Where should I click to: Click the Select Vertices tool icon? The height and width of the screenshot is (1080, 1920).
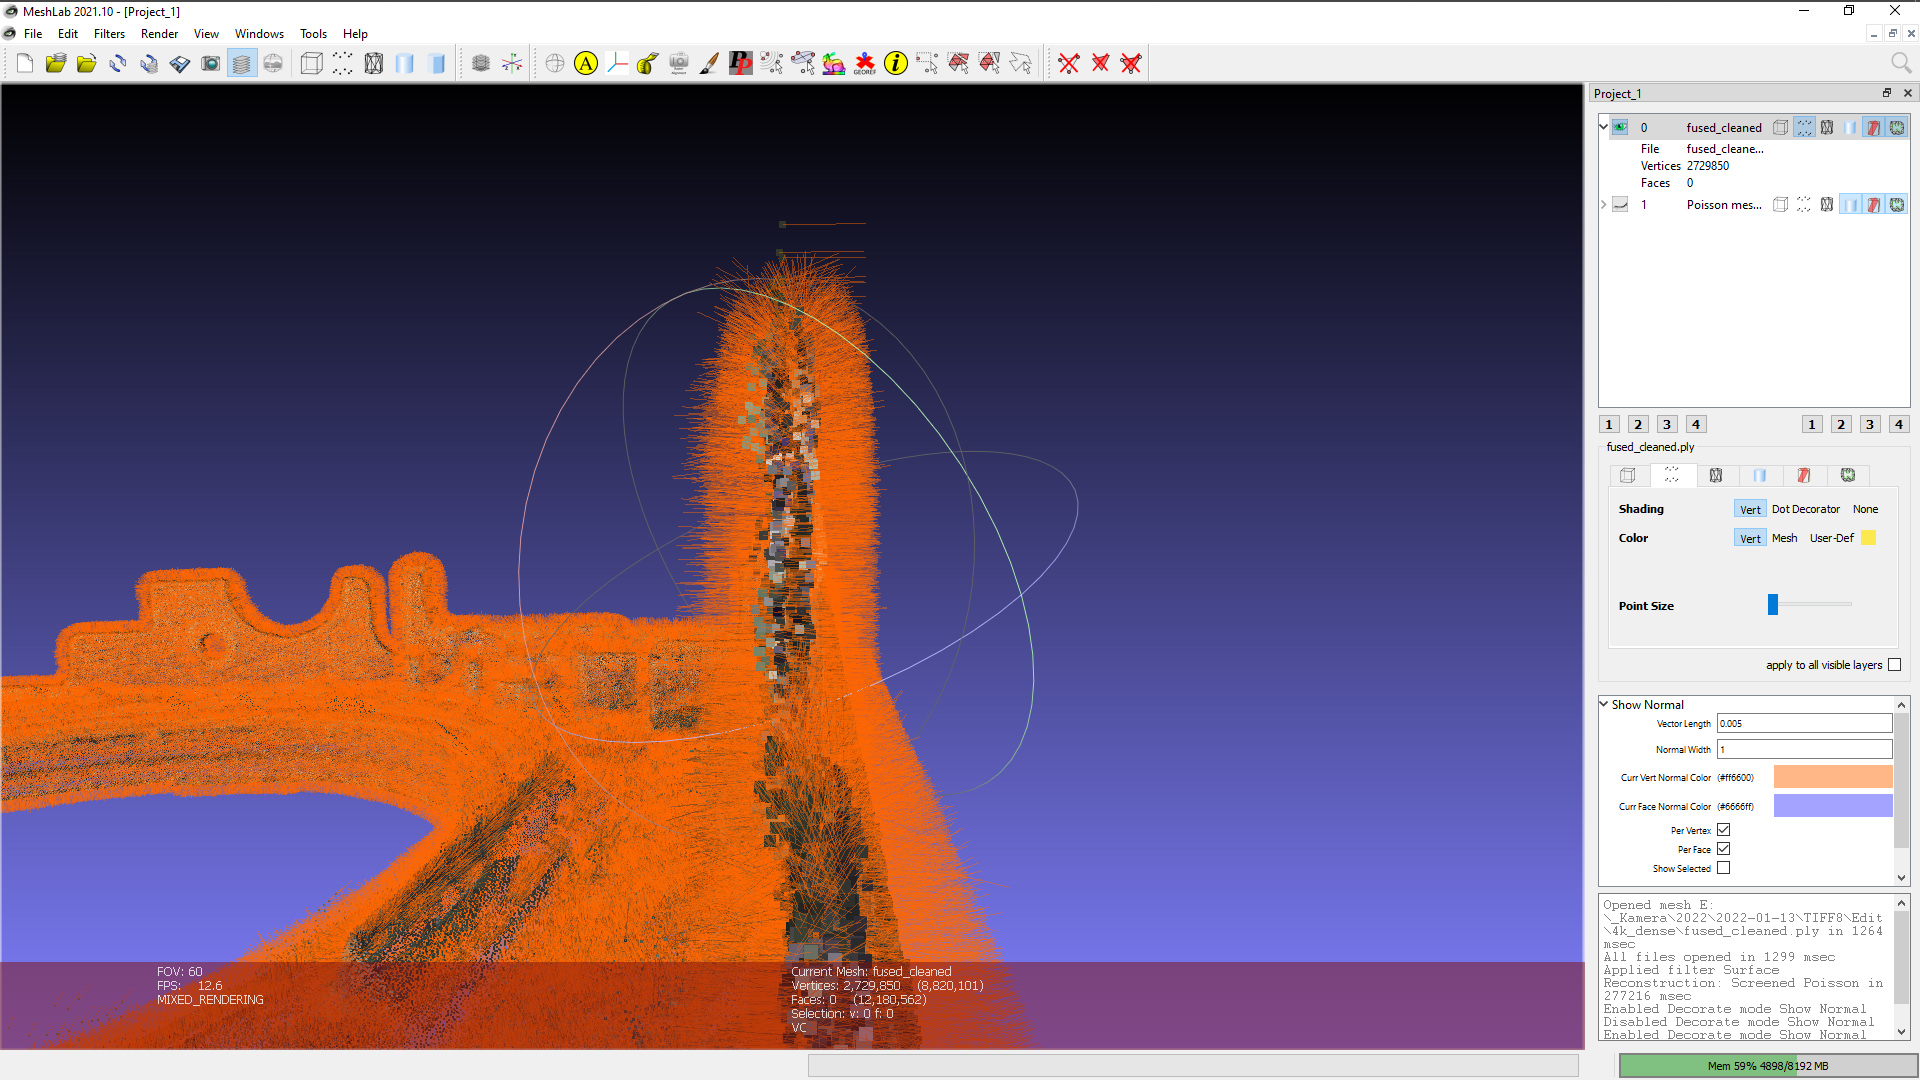927,64
